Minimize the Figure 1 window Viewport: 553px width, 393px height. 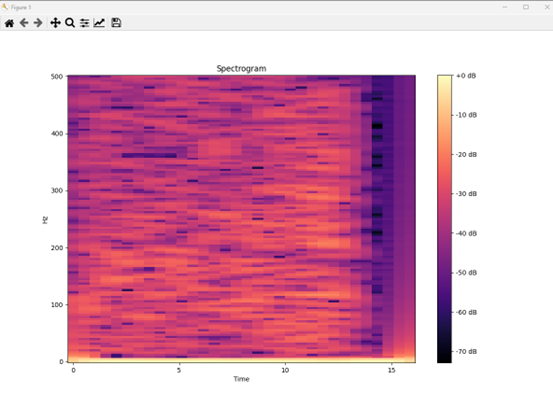point(505,7)
